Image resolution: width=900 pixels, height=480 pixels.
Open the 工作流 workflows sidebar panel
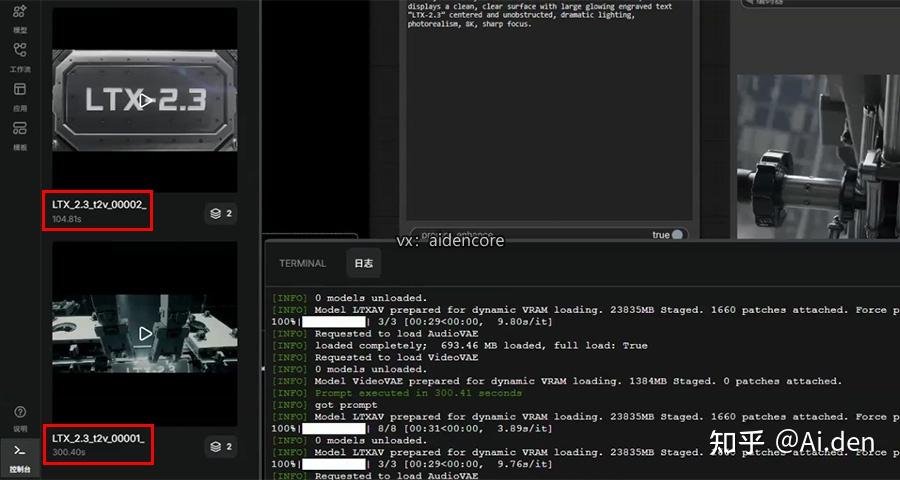pos(20,57)
